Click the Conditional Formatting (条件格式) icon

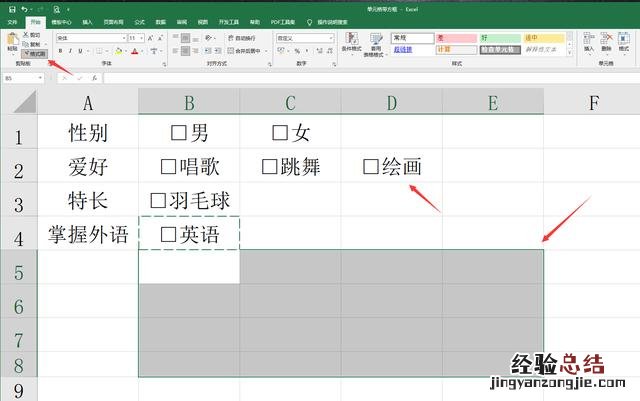[x=352, y=42]
